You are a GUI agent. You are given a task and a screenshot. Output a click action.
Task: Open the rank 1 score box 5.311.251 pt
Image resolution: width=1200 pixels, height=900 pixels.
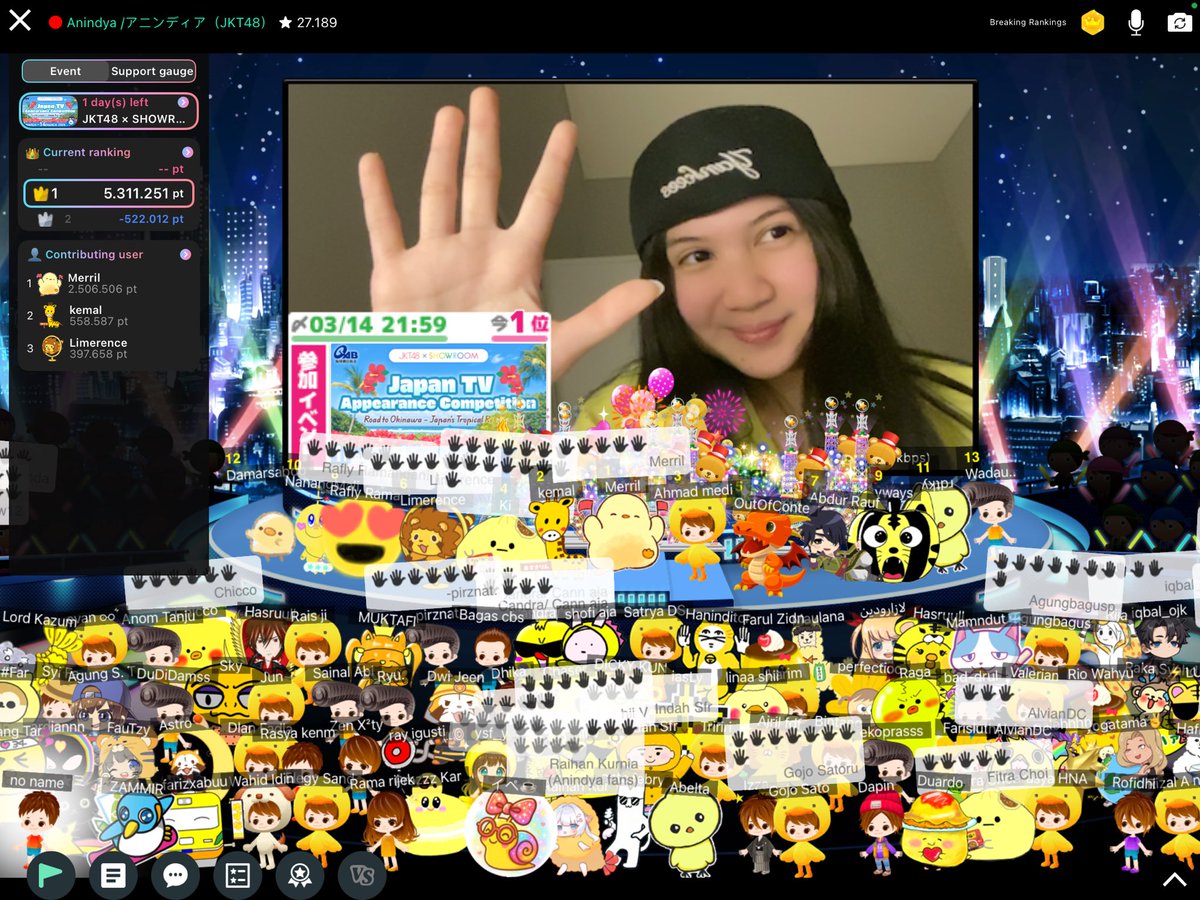click(109, 194)
